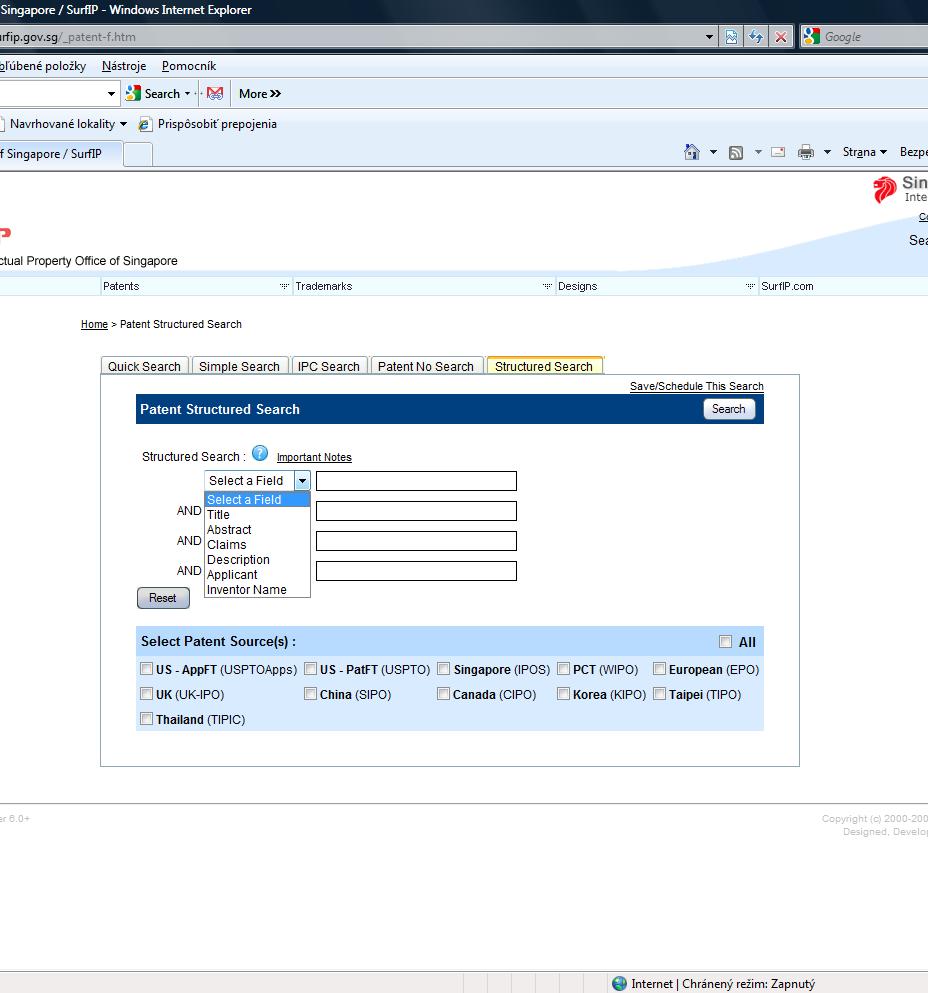The image size is (928, 993).
Task: Tick the US - AppFT checkbox
Action: 146,669
